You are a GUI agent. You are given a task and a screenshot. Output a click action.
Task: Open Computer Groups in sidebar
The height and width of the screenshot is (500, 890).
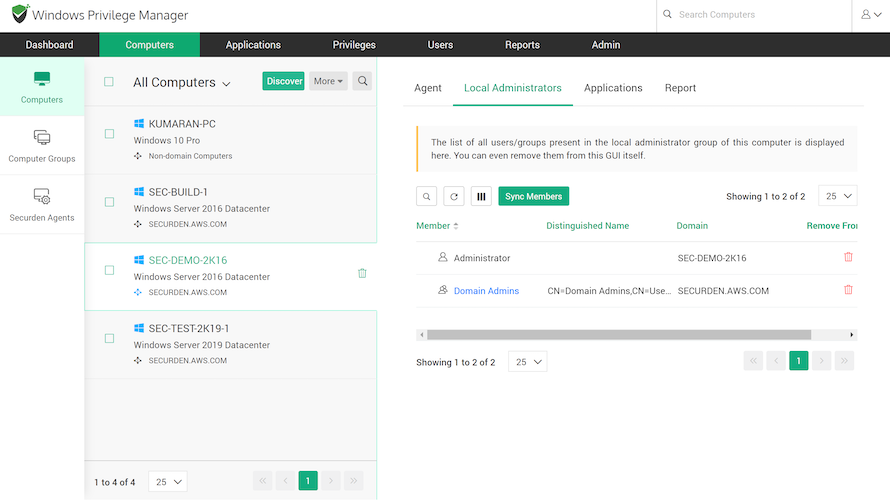click(x=42, y=146)
